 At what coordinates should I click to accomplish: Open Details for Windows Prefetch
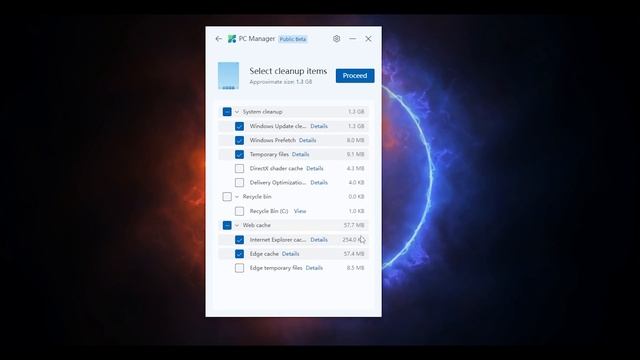point(307,140)
